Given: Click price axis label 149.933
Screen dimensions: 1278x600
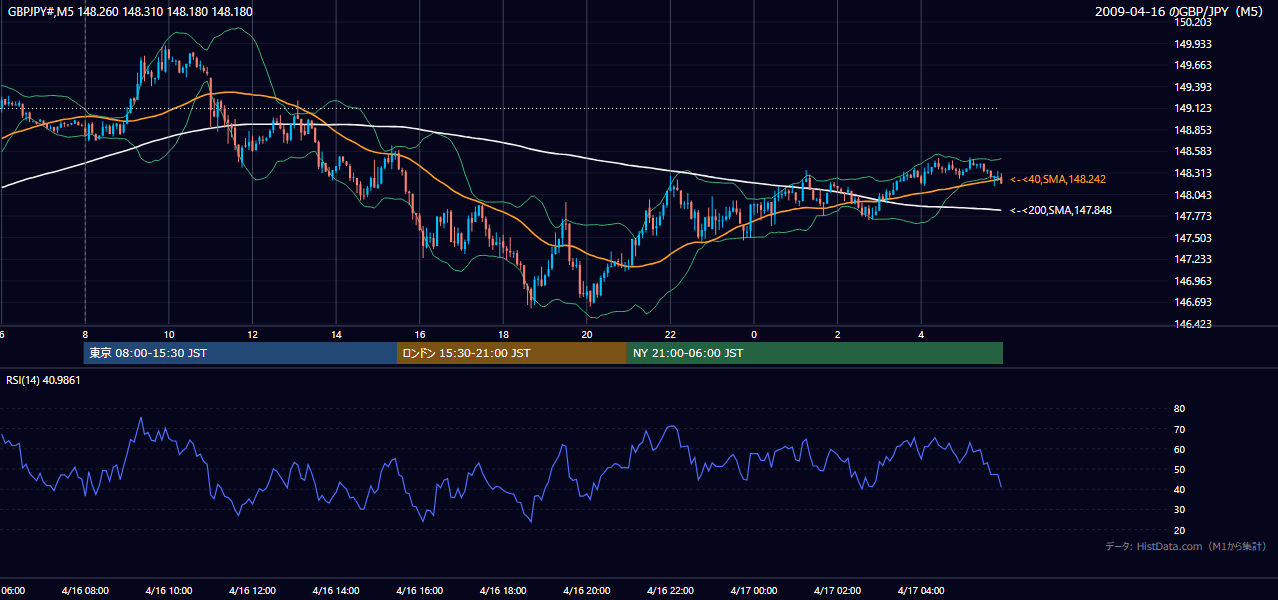Looking at the screenshot, I should coord(1192,44).
